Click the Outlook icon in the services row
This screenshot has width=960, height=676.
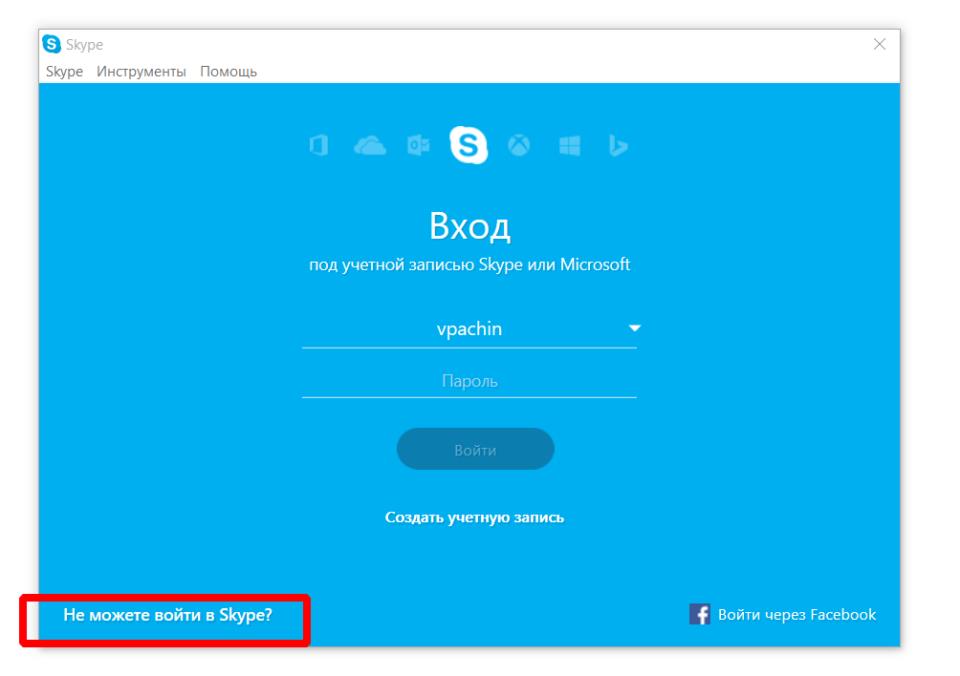click(x=418, y=146)
